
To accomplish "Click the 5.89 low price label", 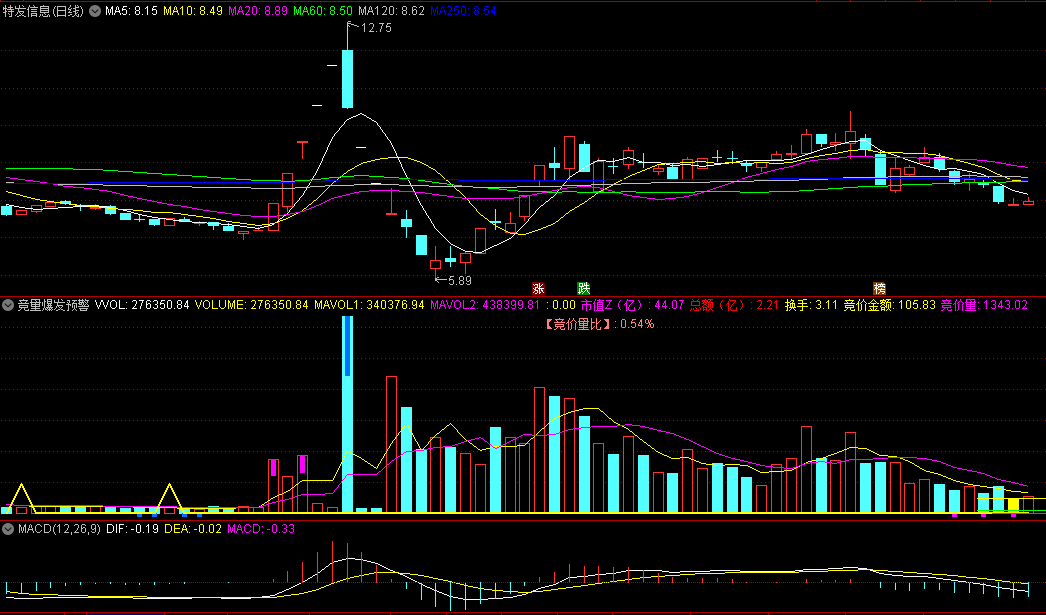I will 460,281.
